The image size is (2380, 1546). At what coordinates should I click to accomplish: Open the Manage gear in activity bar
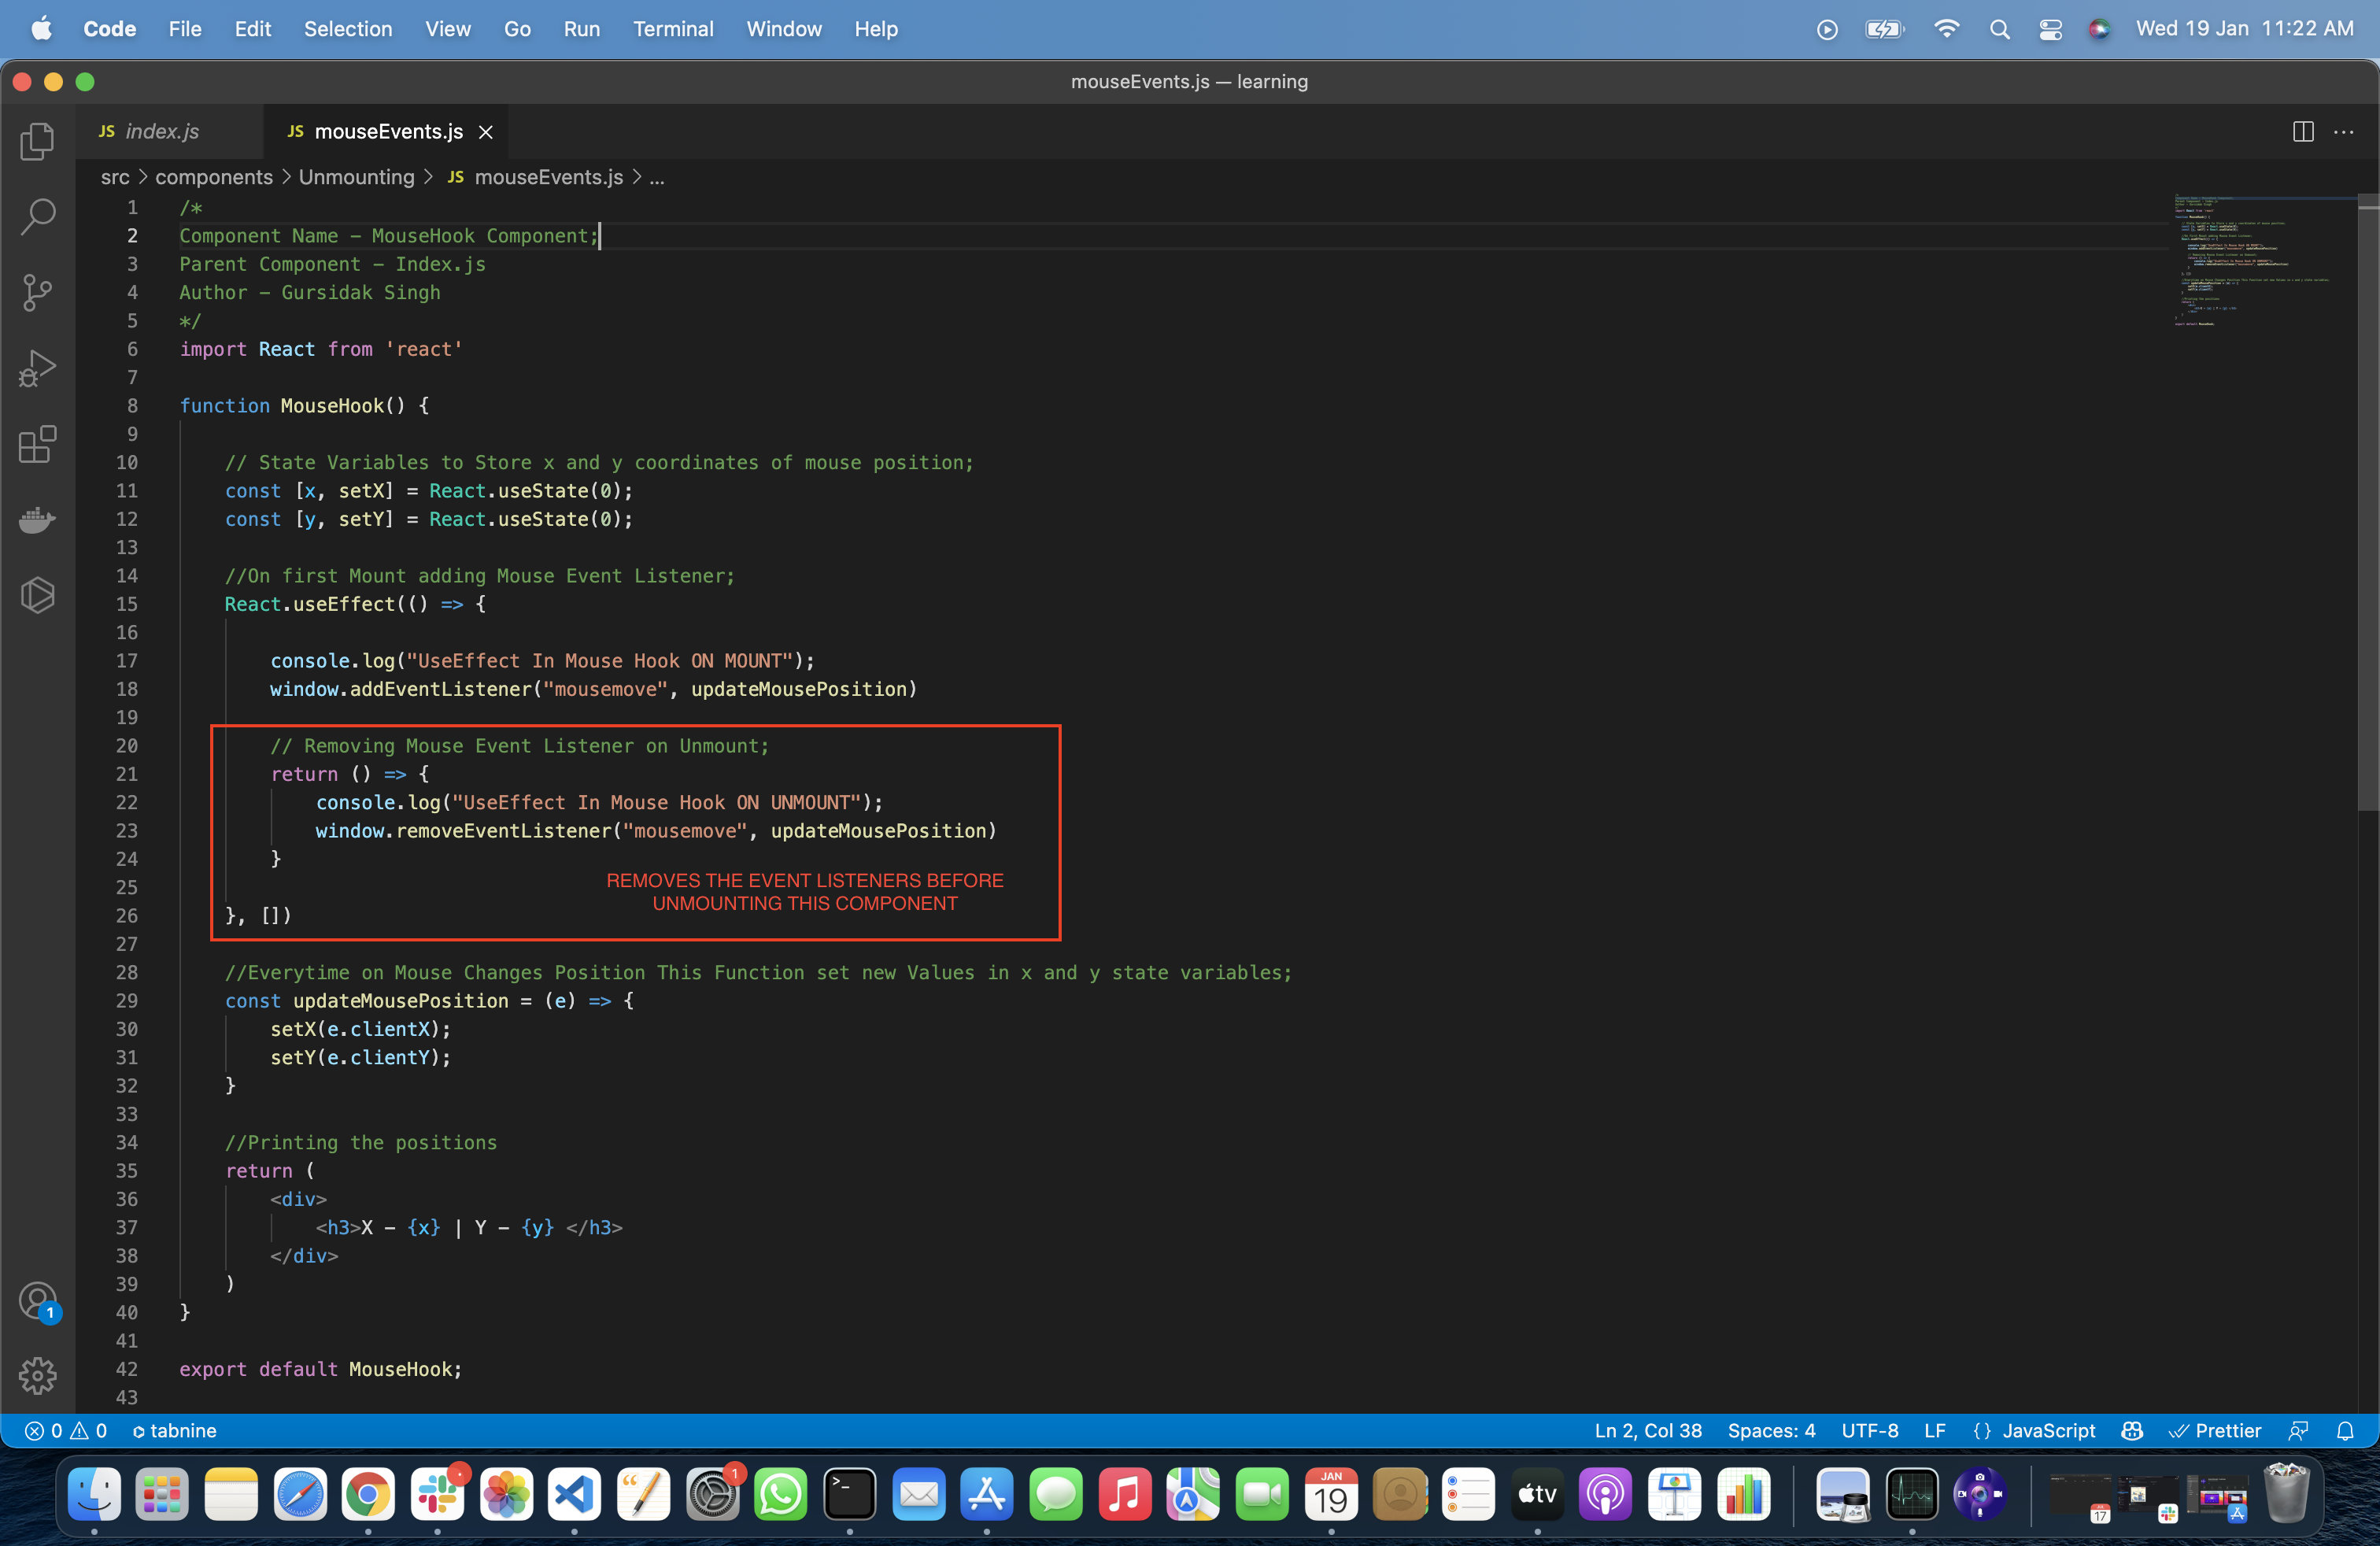(x=37, y=1375)
